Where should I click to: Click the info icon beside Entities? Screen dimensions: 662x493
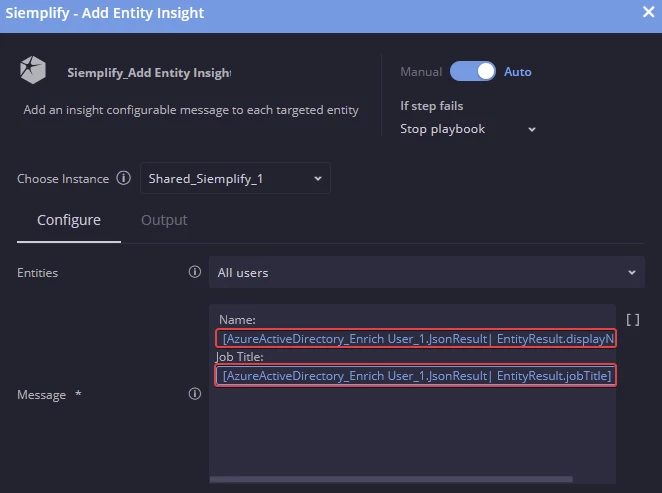pos(195,272)
